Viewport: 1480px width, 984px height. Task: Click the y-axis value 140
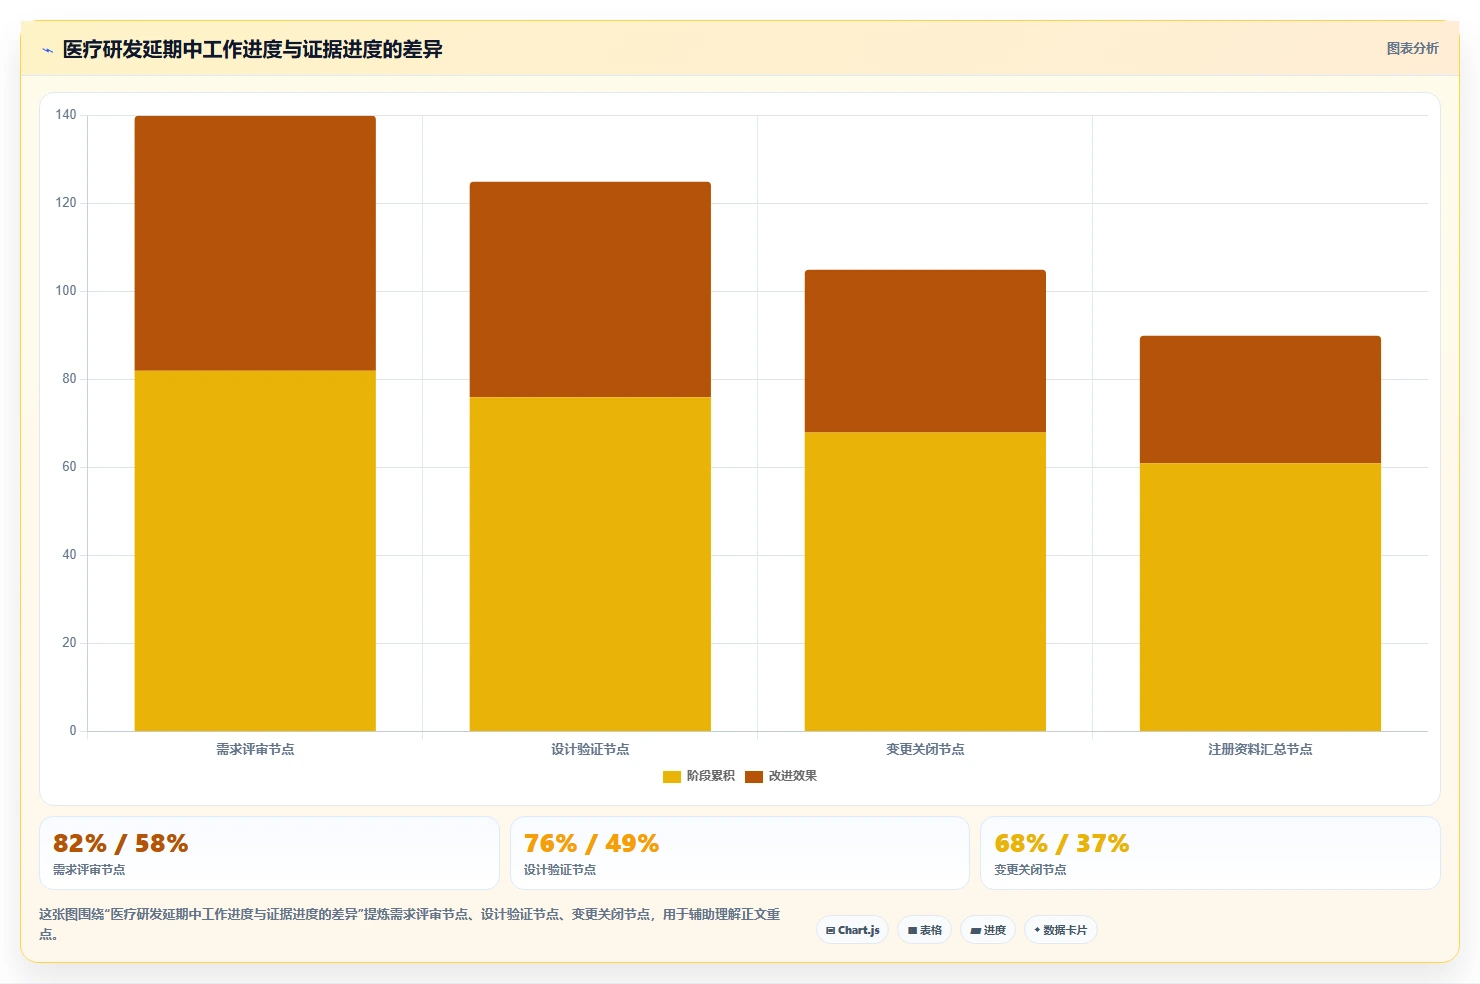66,115
